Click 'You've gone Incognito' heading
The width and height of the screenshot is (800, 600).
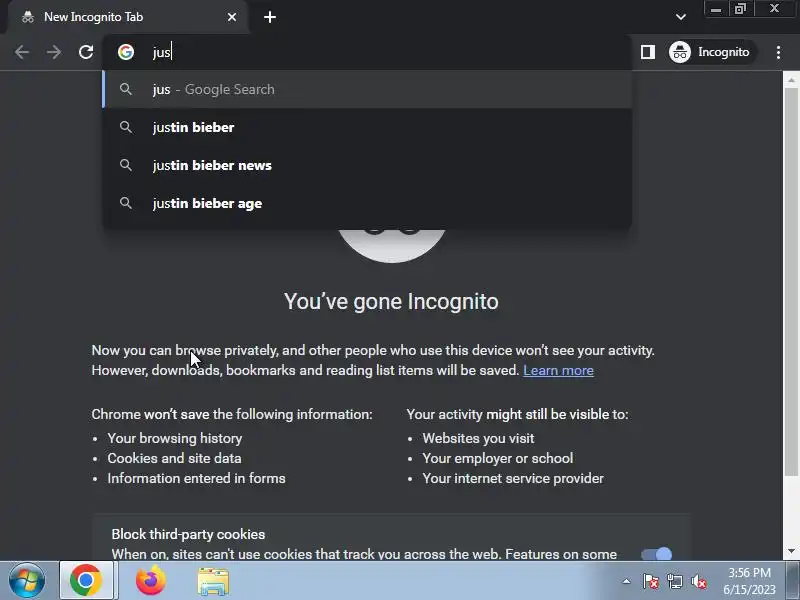(391, 302)
